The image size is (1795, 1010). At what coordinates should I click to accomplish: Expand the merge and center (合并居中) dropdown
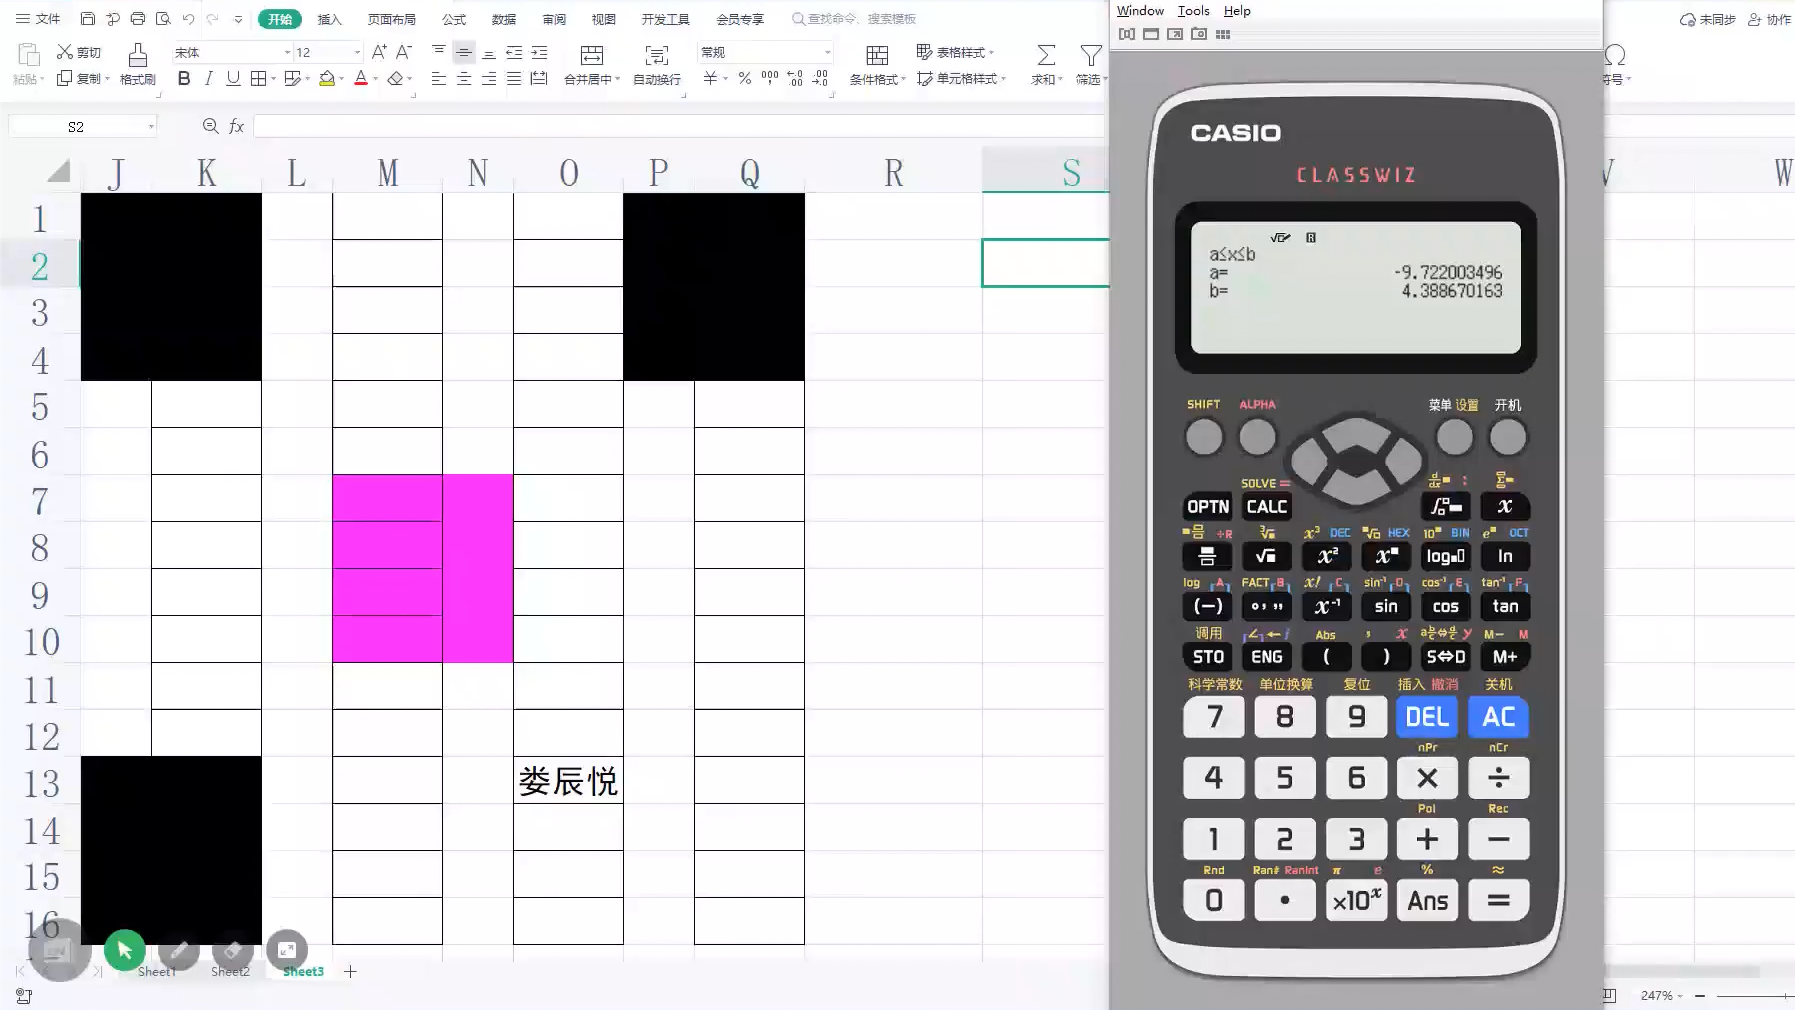tap(618, 80)
